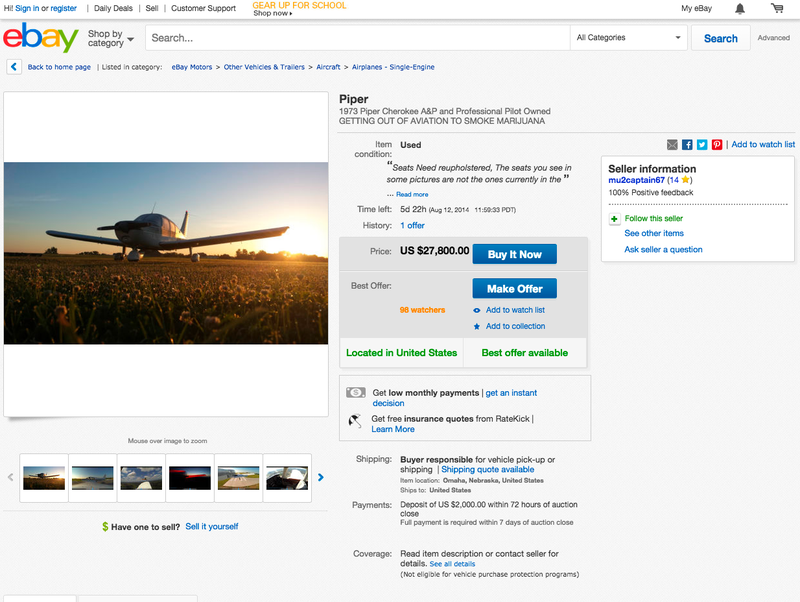Click Back to home page link
Viewport: 800px width, 602px height.
click(x=59, y=67)
